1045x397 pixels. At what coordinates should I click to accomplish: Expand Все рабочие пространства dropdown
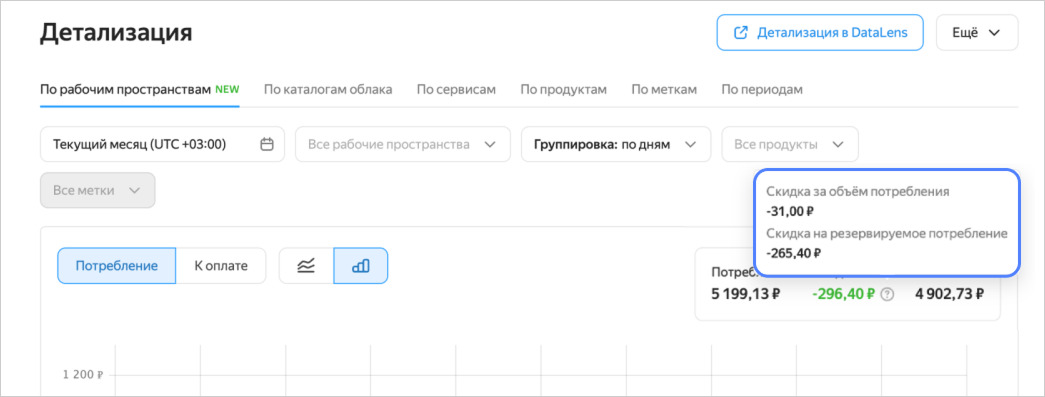pyautogui.click(x=403, y=144)
